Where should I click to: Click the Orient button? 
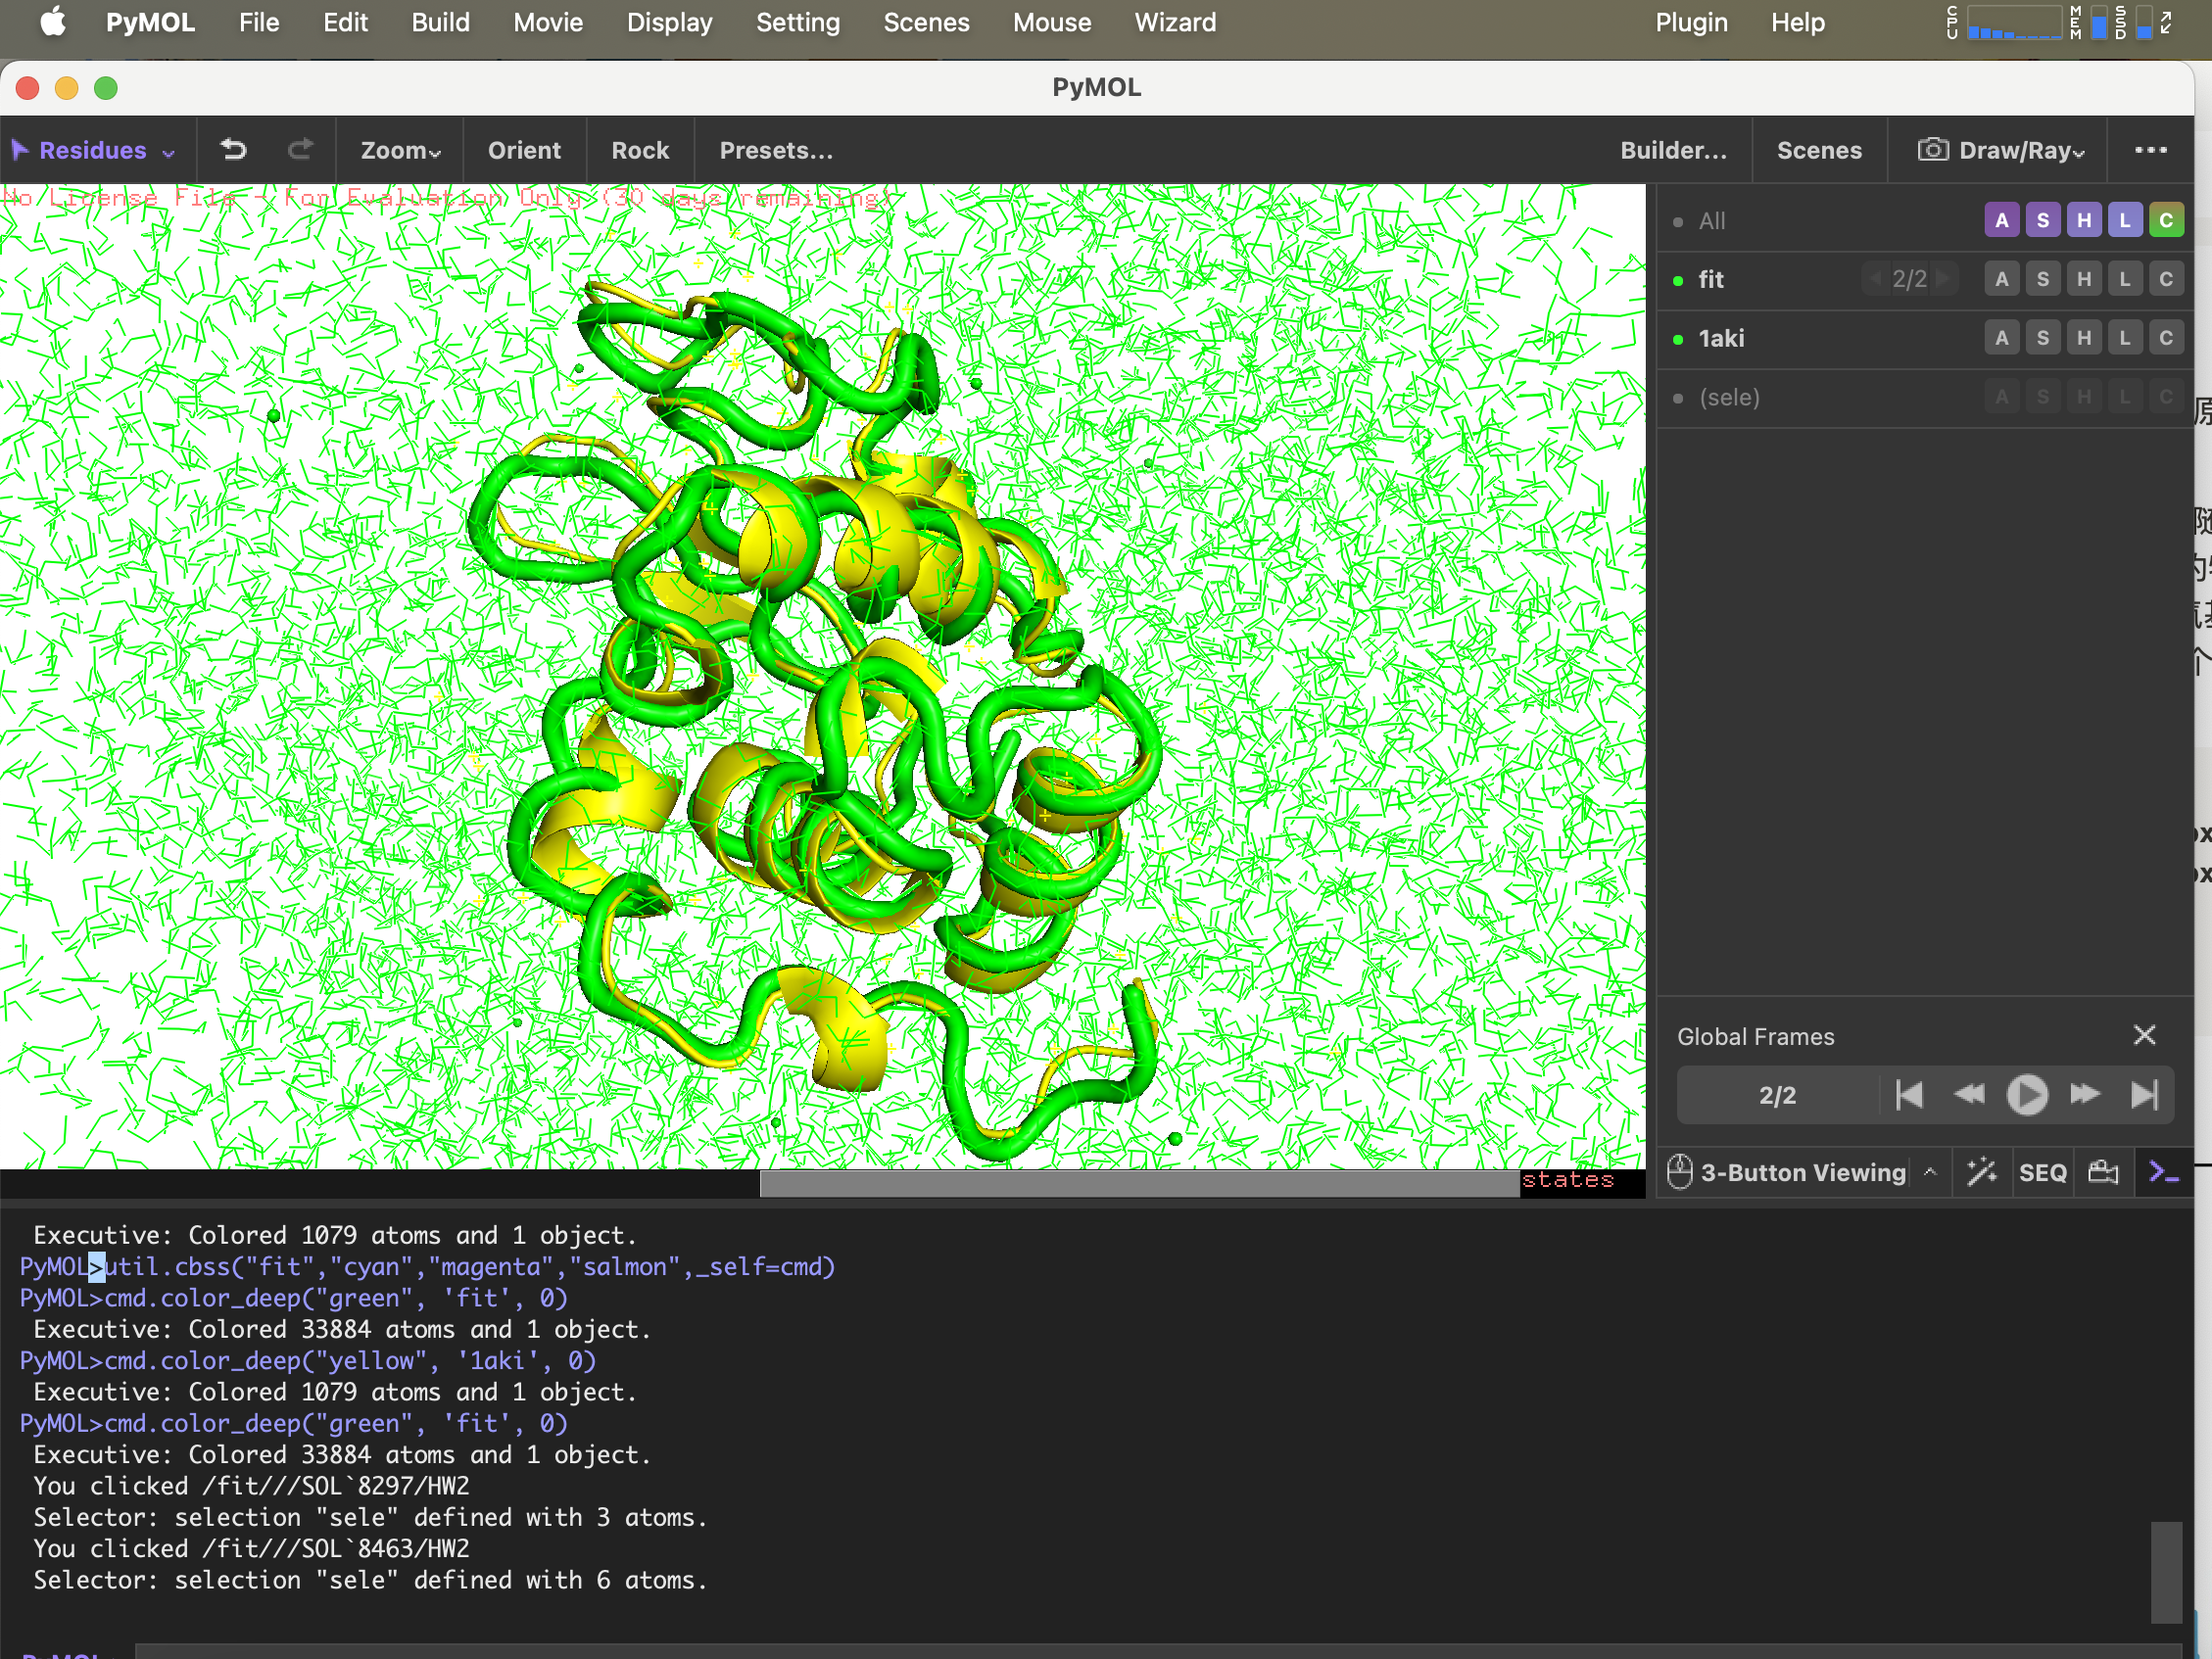(x=524, y=150)
